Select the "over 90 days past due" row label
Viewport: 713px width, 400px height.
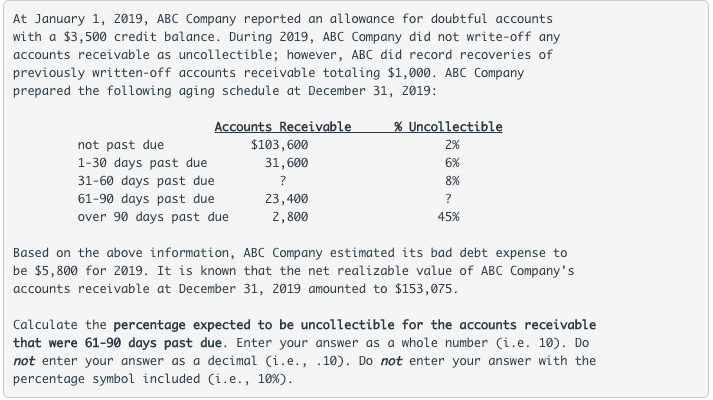tap(153, 216)
